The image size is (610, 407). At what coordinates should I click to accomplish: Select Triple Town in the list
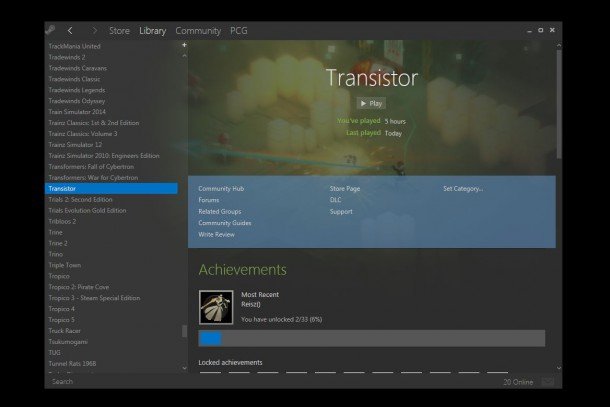[x=65, y=265]
